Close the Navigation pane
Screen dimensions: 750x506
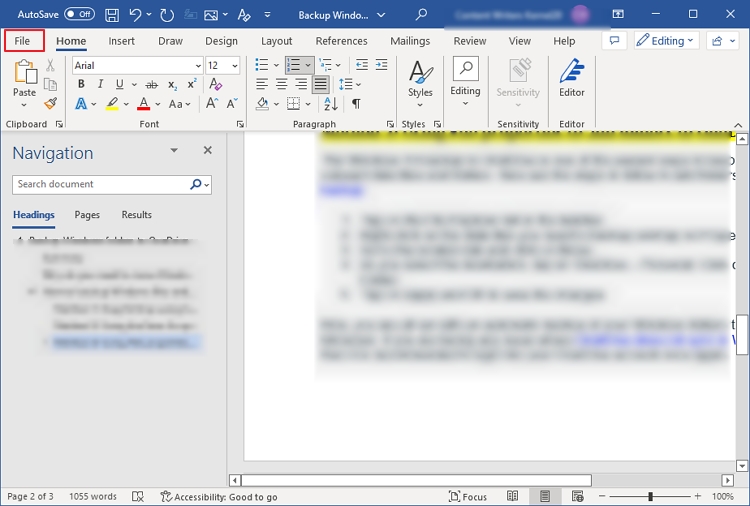pyautogui.click(x=208, y=150)
